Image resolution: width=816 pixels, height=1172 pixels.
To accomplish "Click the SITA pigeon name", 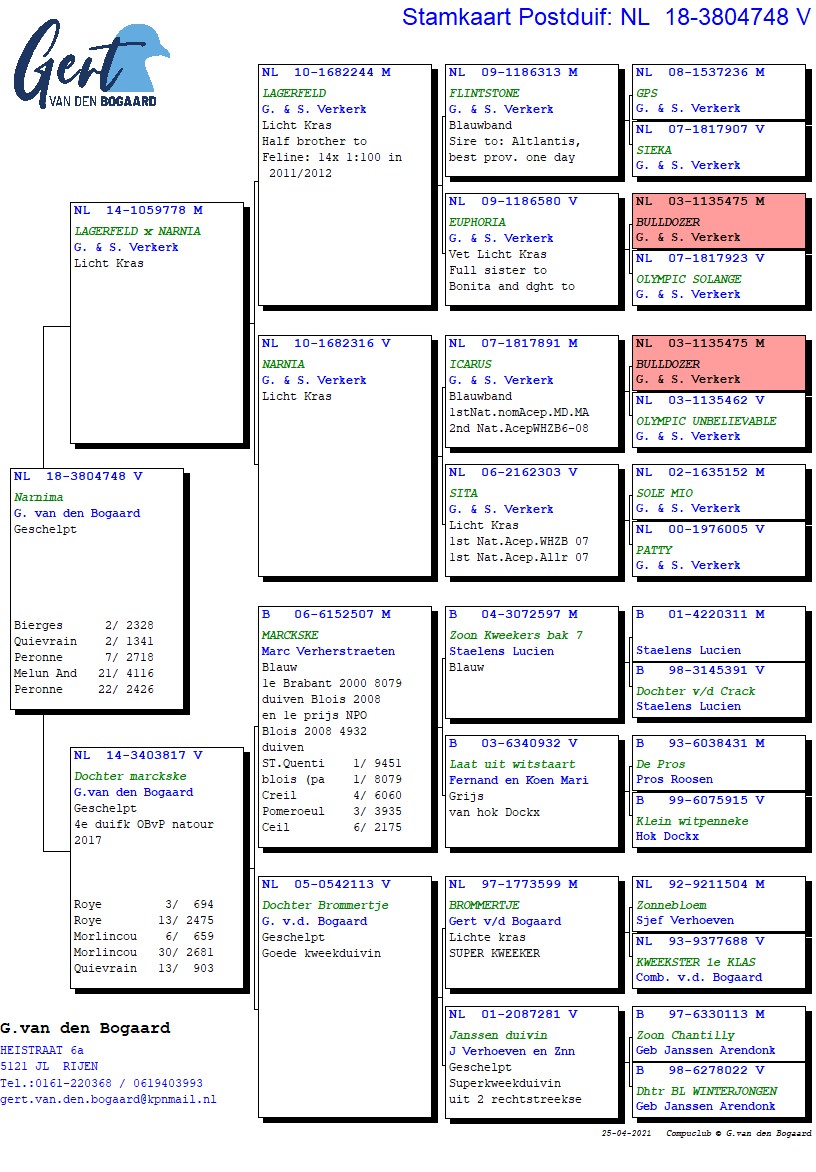I will point(463,493).
